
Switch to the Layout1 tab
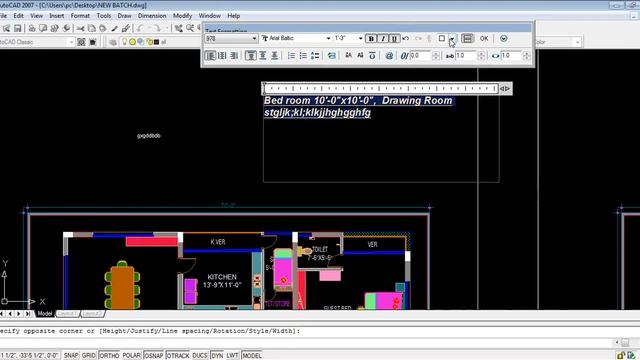click(x=67, y=313)
